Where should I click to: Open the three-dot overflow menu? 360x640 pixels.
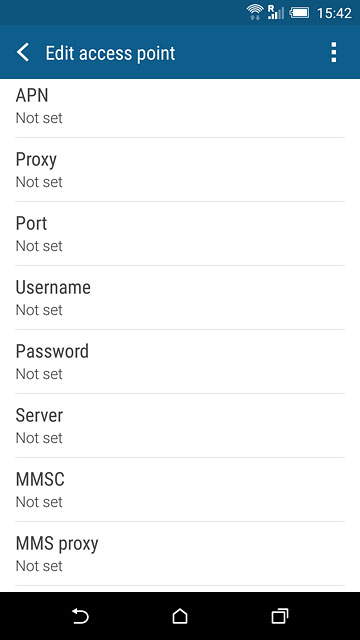point(333,52)
